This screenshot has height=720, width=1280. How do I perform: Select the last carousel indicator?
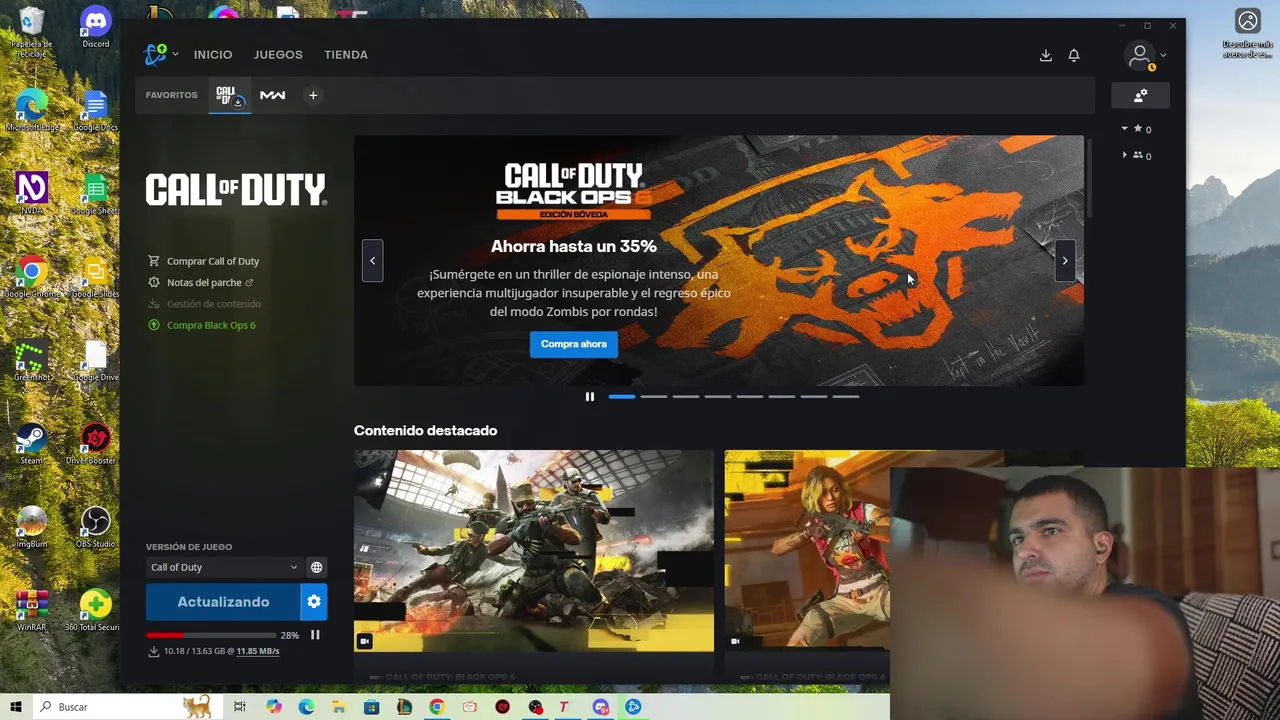846,397
